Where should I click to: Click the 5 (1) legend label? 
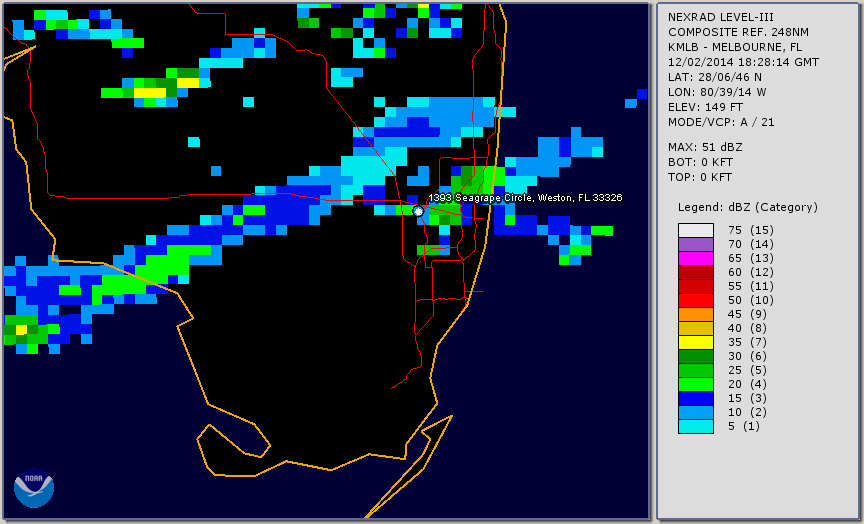click(744, 426)
